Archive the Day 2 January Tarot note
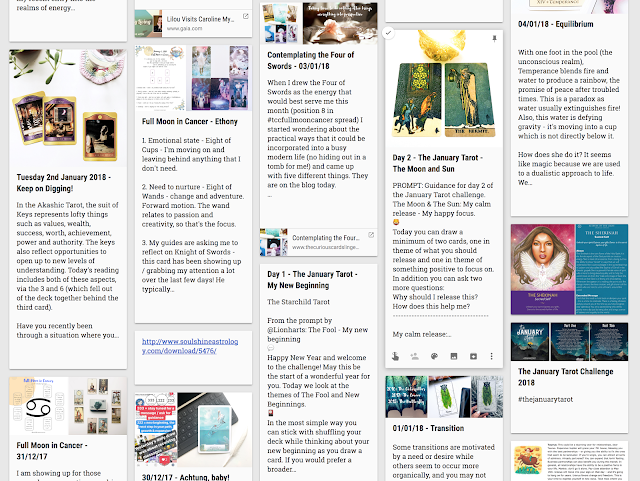 (473, 356)
